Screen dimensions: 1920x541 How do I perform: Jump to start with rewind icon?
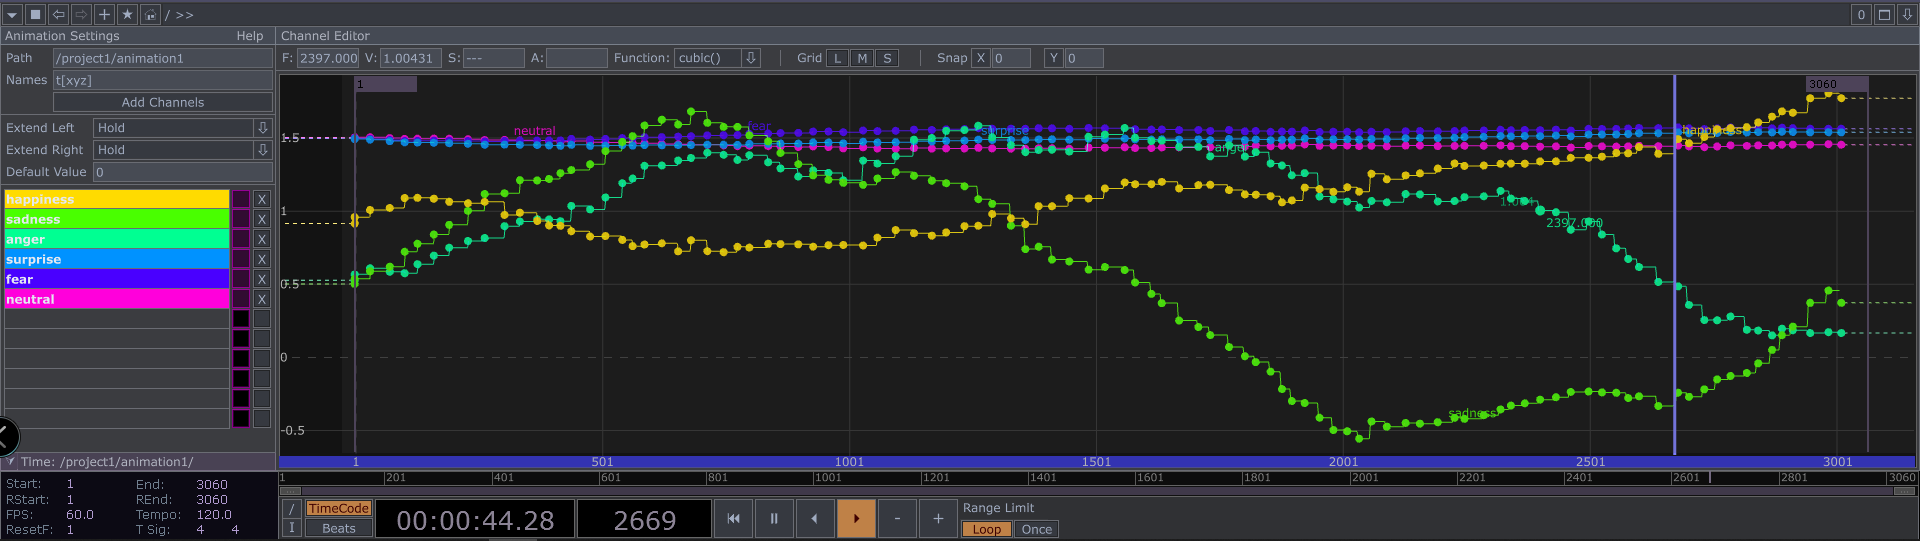tap(733, 518)
